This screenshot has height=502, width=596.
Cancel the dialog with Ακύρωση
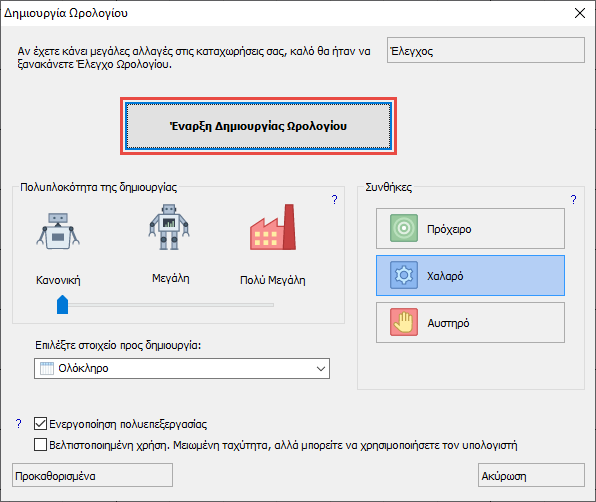531,475
